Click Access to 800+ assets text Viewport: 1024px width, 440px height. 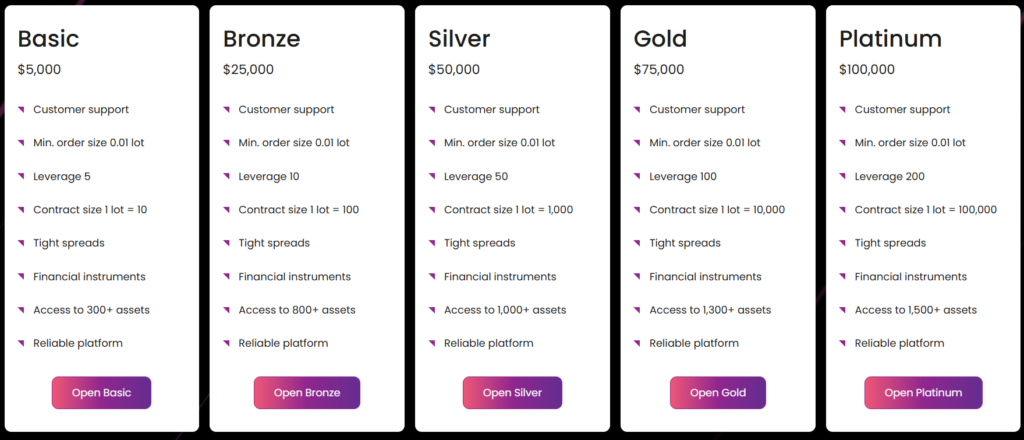click(x=297, y=310)
